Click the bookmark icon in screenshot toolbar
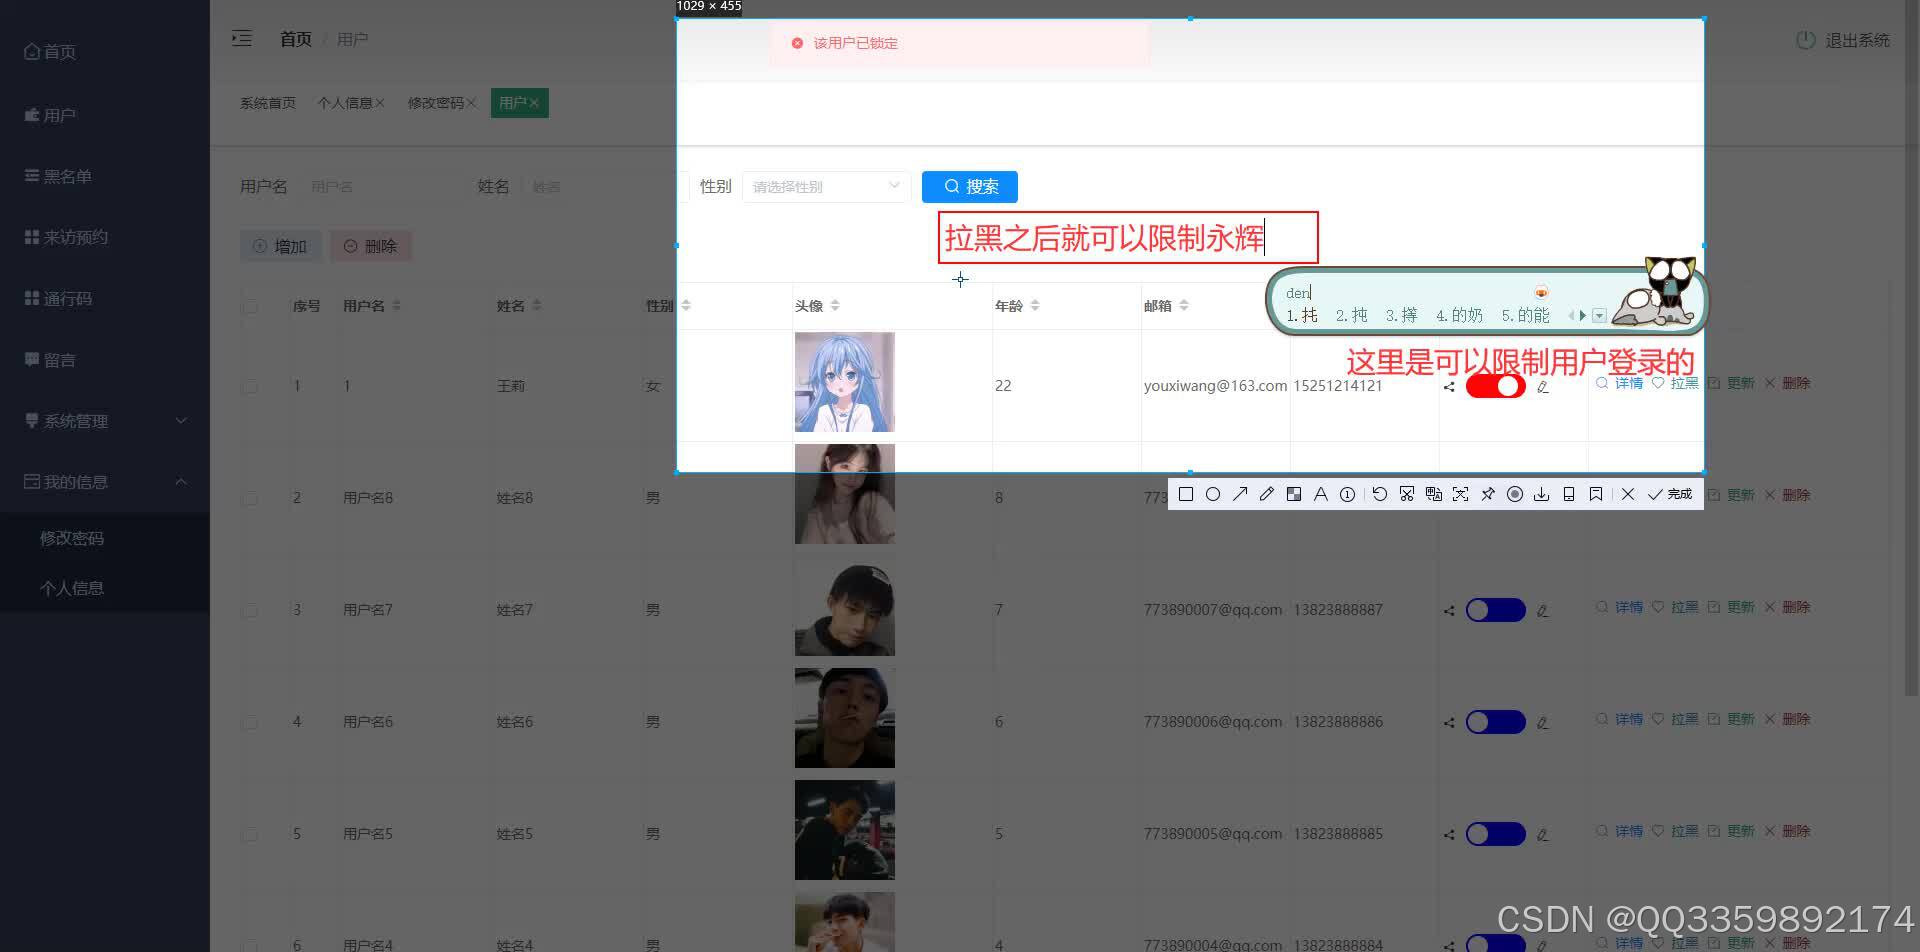The height and width of the screenshot is (952, 1920). click(1596, 494)
